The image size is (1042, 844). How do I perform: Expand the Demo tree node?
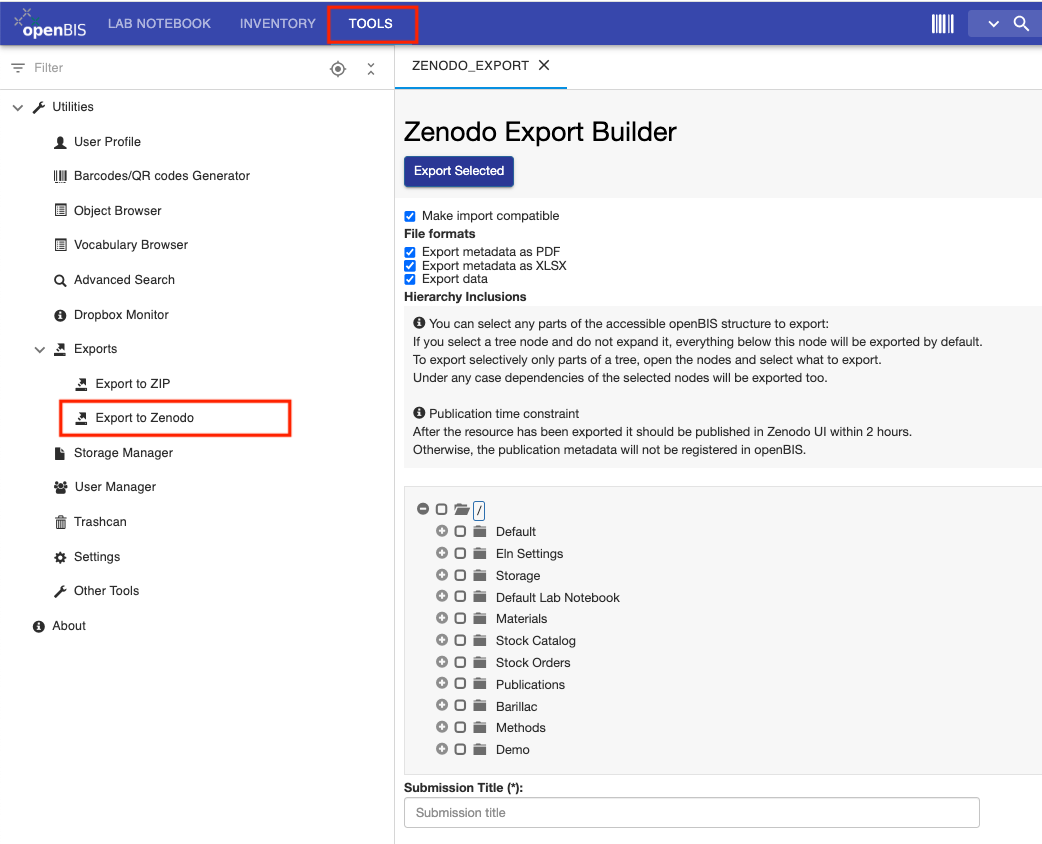[442, 749]
